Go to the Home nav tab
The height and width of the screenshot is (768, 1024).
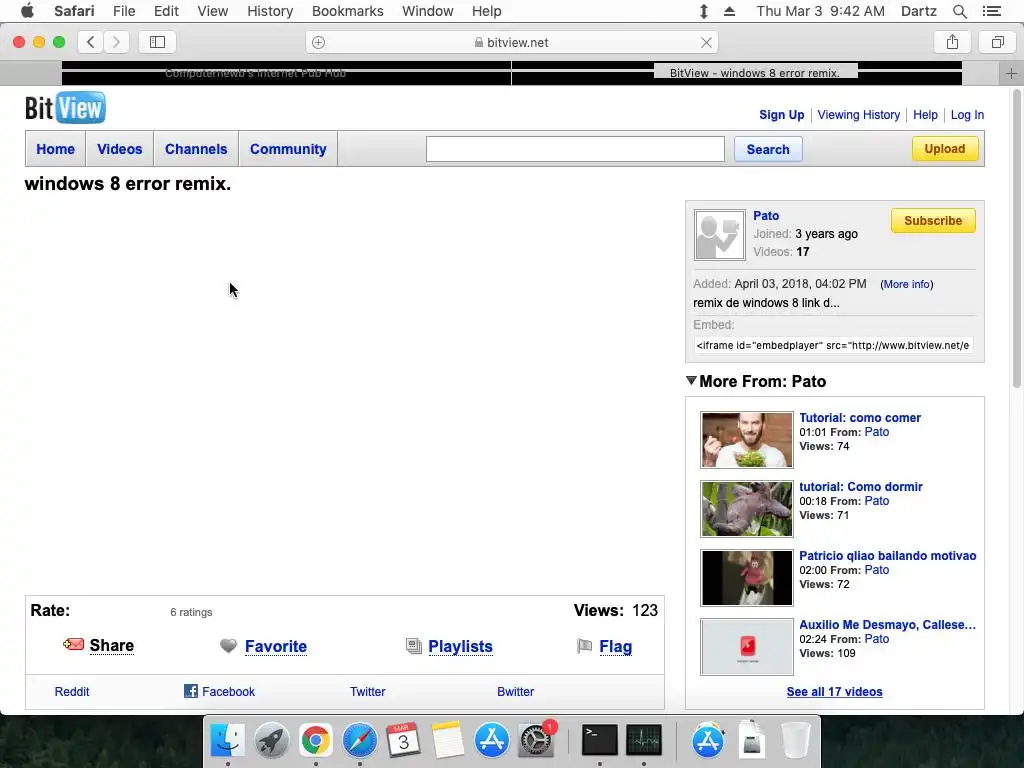pyautogui.click(x=56, y=149)
